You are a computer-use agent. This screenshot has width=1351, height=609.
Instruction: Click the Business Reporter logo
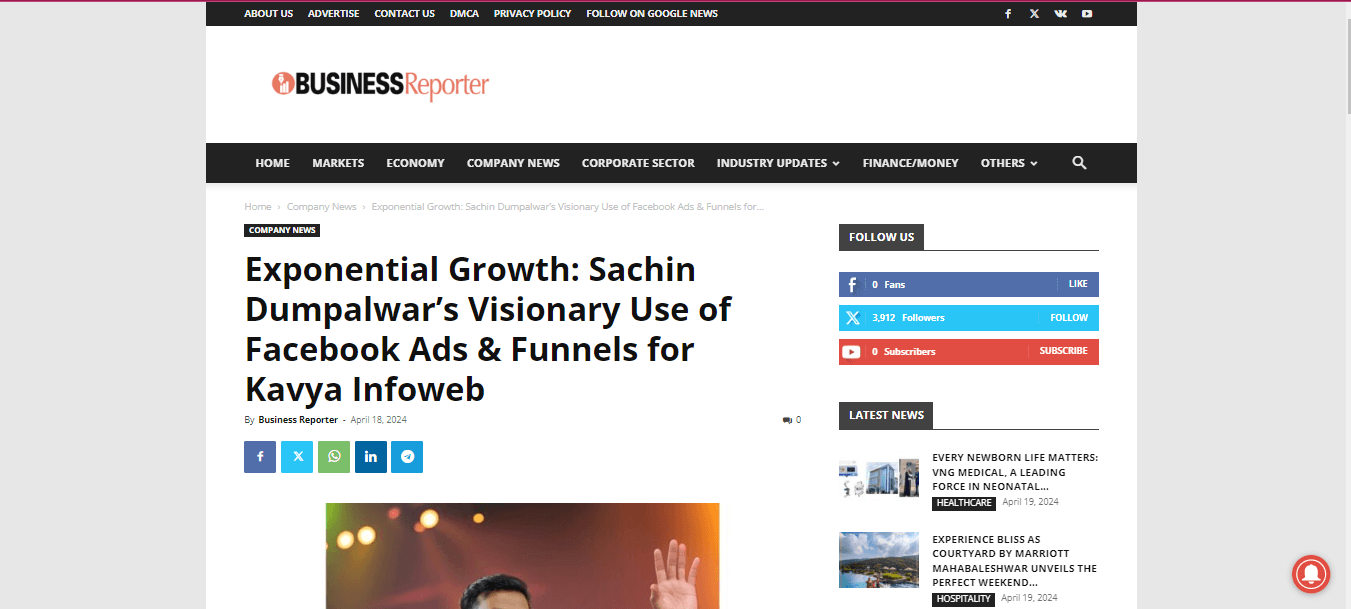pos(380,84)
